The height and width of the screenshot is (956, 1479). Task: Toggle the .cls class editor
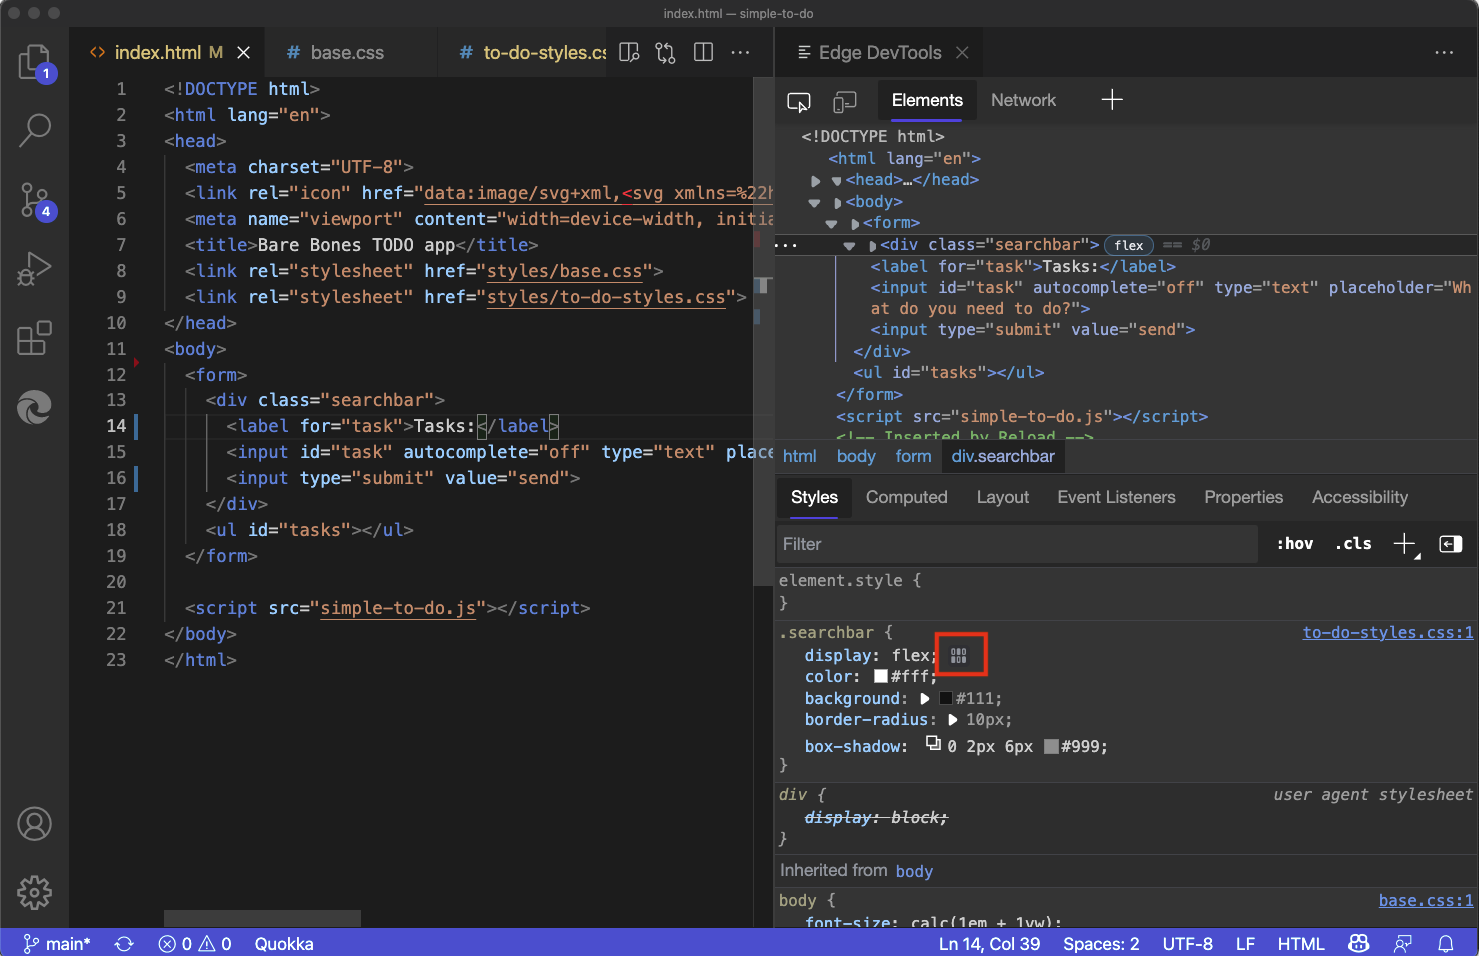tap(1353, 543)
